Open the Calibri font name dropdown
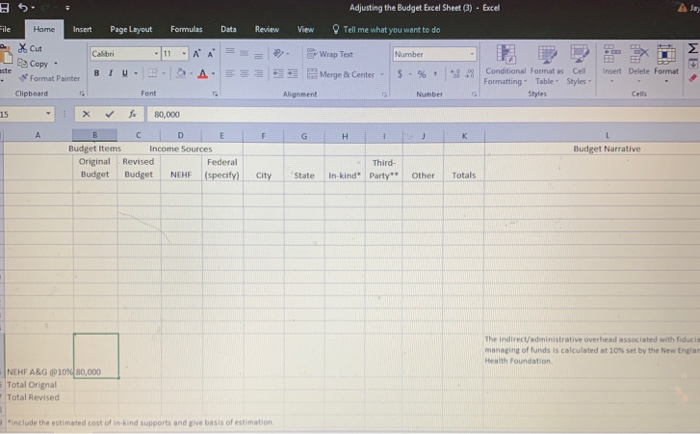This screenshot has width=700, height=434. coord(156,54)
